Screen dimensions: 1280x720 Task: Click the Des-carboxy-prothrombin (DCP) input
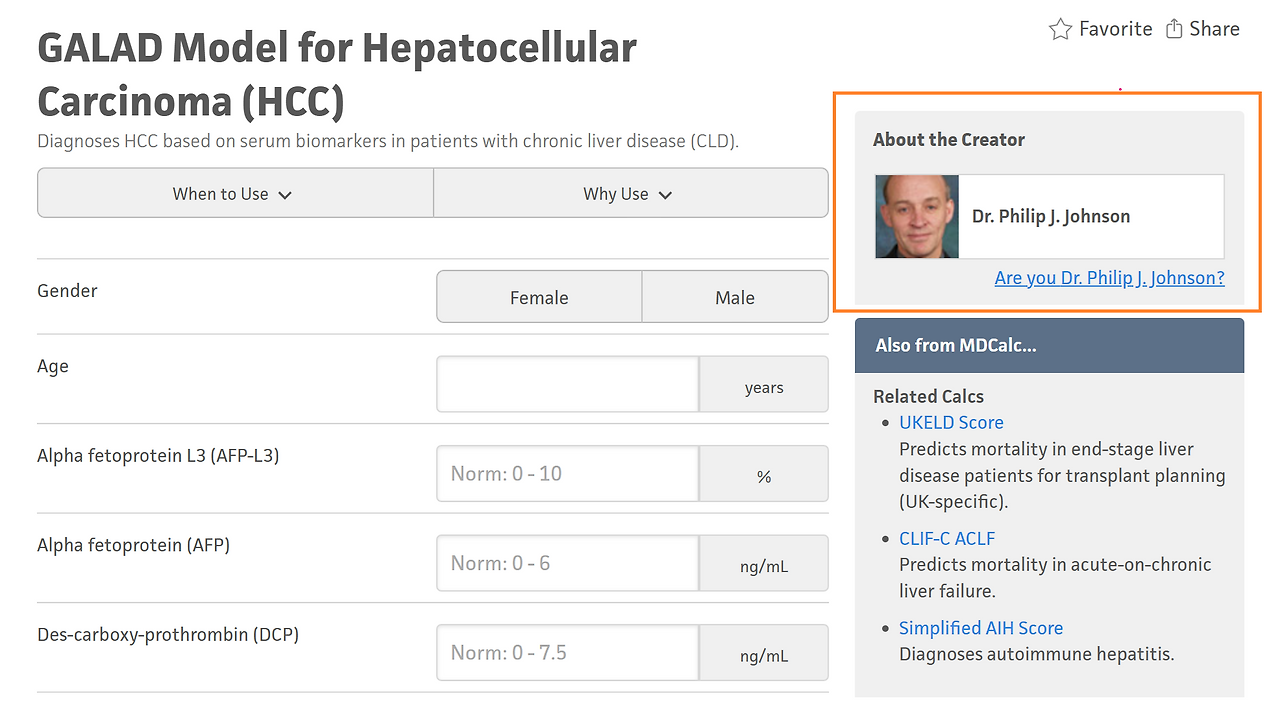(567, 653)
